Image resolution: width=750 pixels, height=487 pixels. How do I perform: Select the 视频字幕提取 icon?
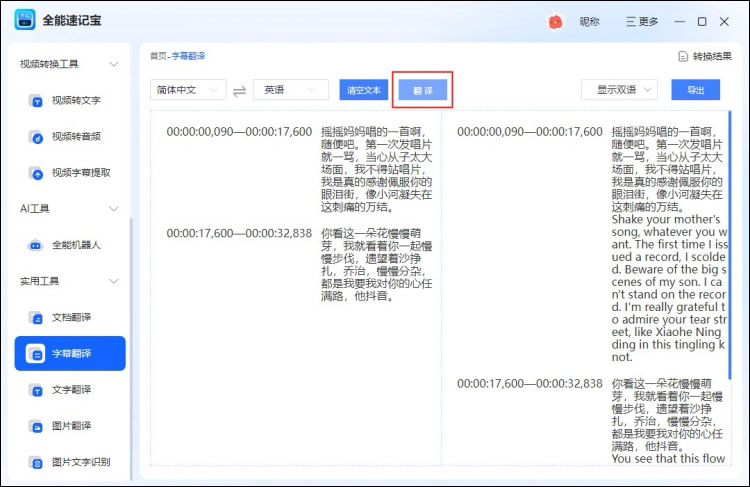(36, 172)
